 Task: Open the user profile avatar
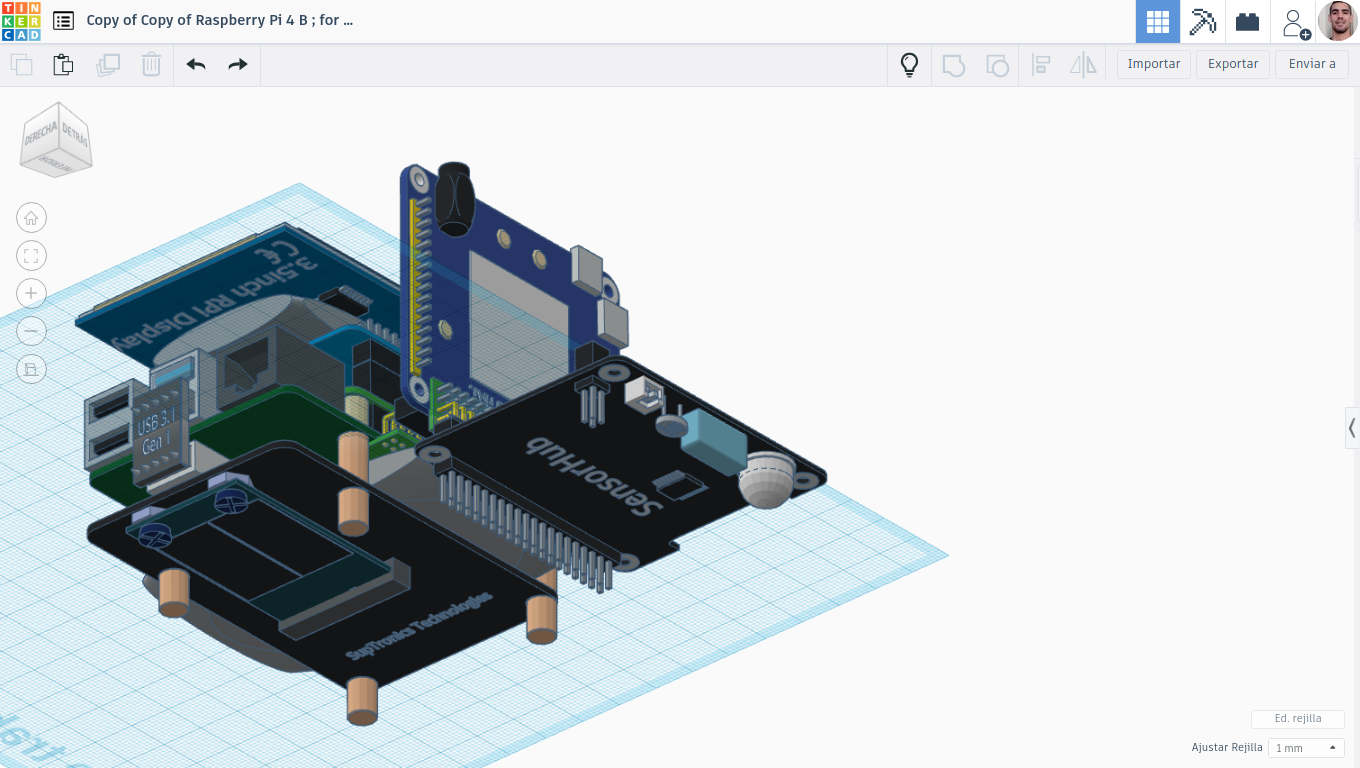(1337, 21)
